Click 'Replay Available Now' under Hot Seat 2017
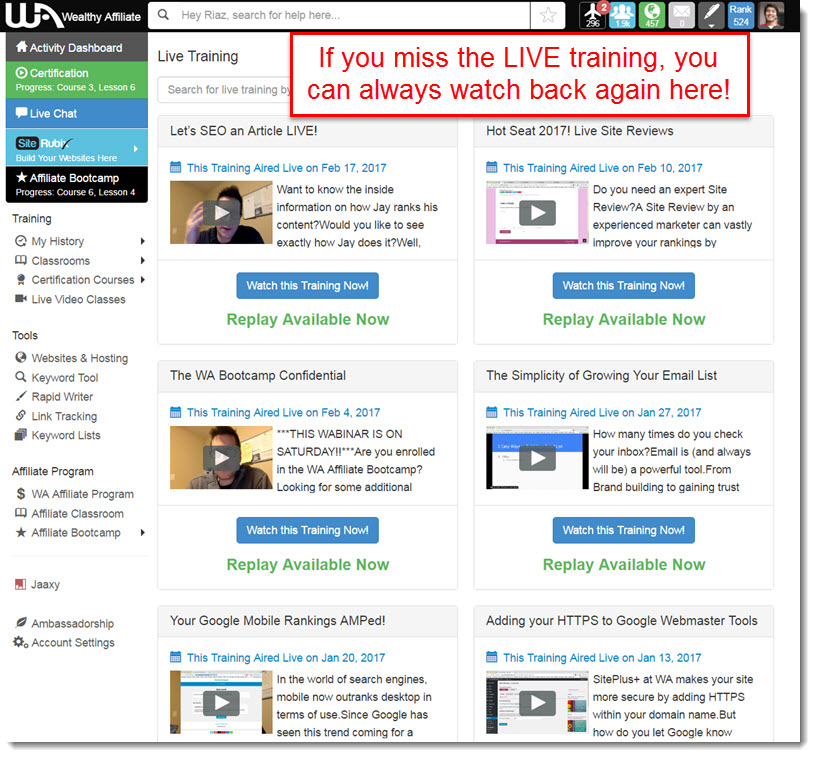 (x=624, y=319)
